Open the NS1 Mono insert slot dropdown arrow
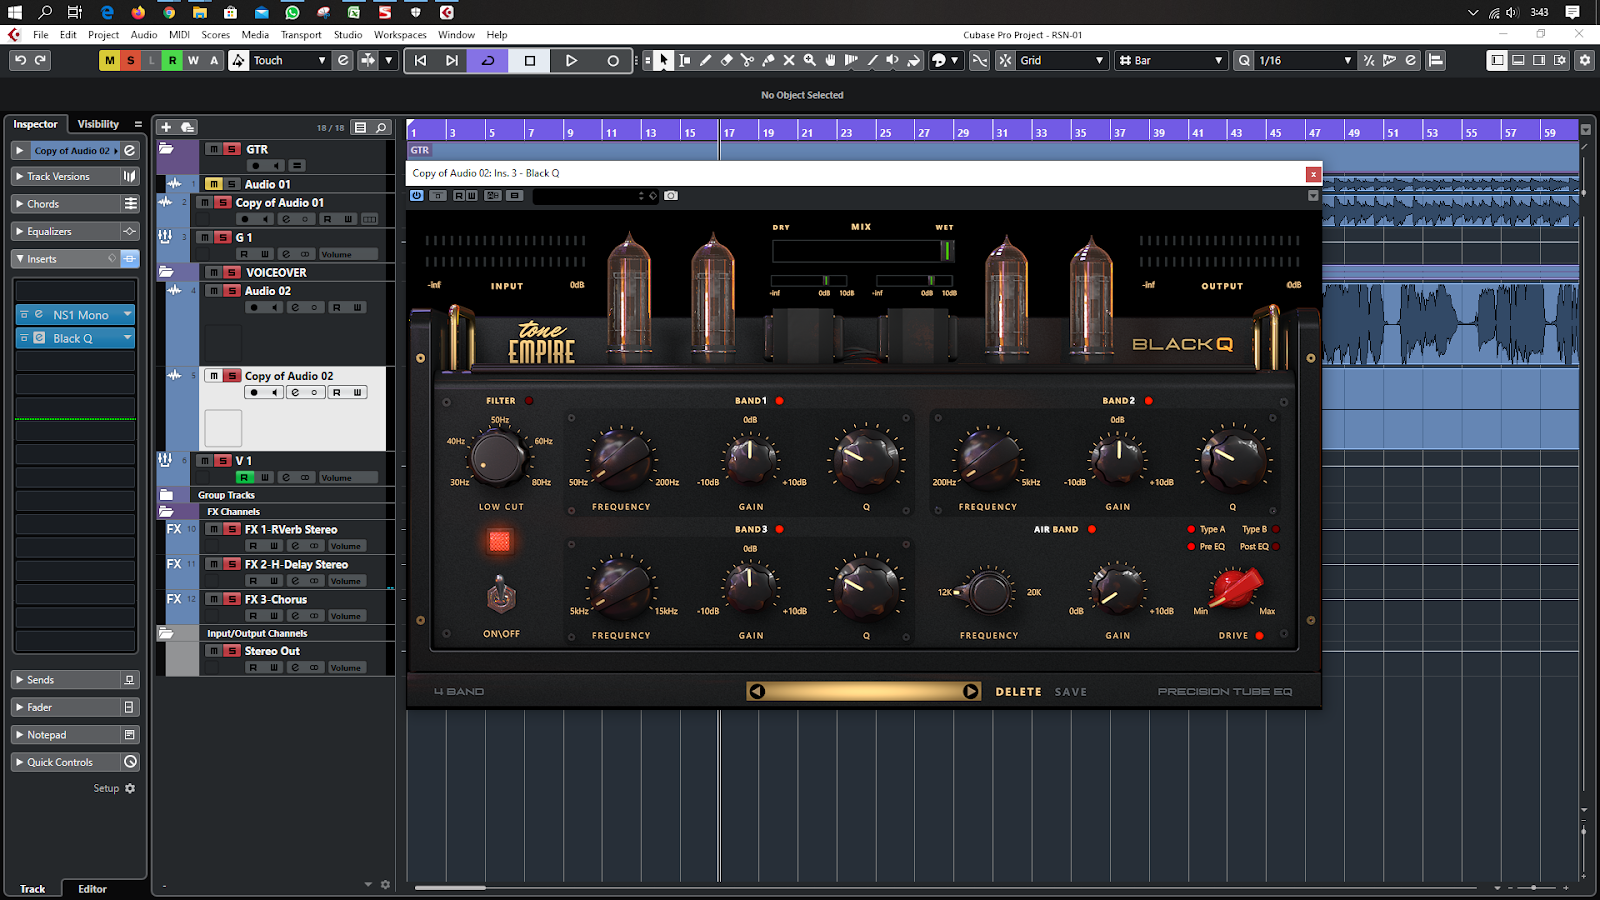 128,314
